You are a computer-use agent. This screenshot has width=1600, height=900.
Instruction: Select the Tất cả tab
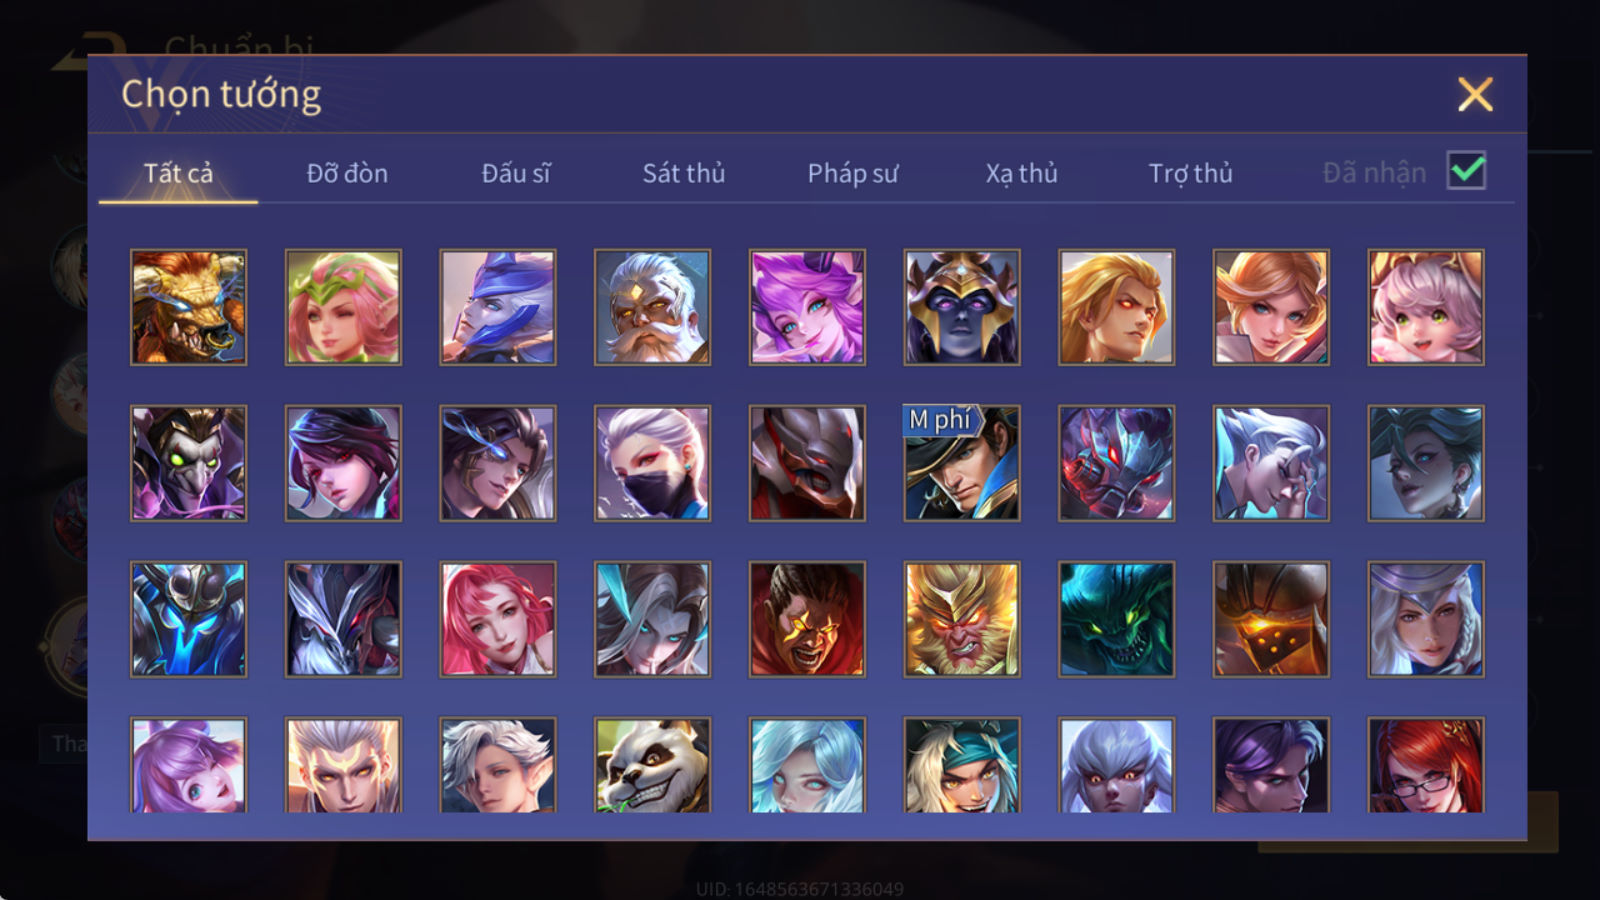(178, 173)
